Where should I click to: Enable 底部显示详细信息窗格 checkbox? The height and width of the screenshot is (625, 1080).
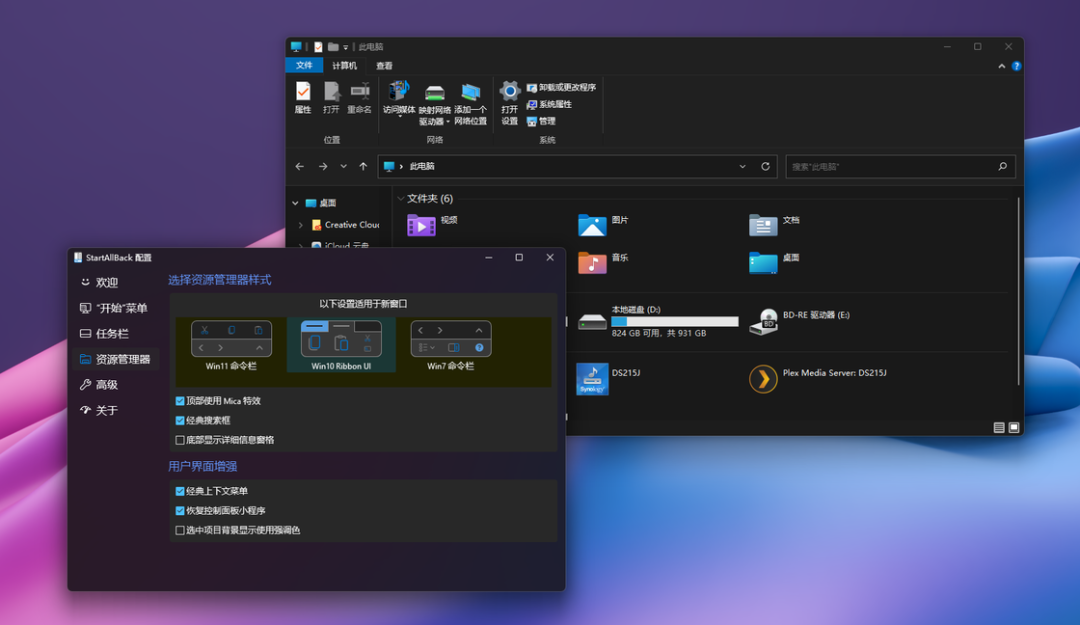pyautogui.click(x=180, y=440)
